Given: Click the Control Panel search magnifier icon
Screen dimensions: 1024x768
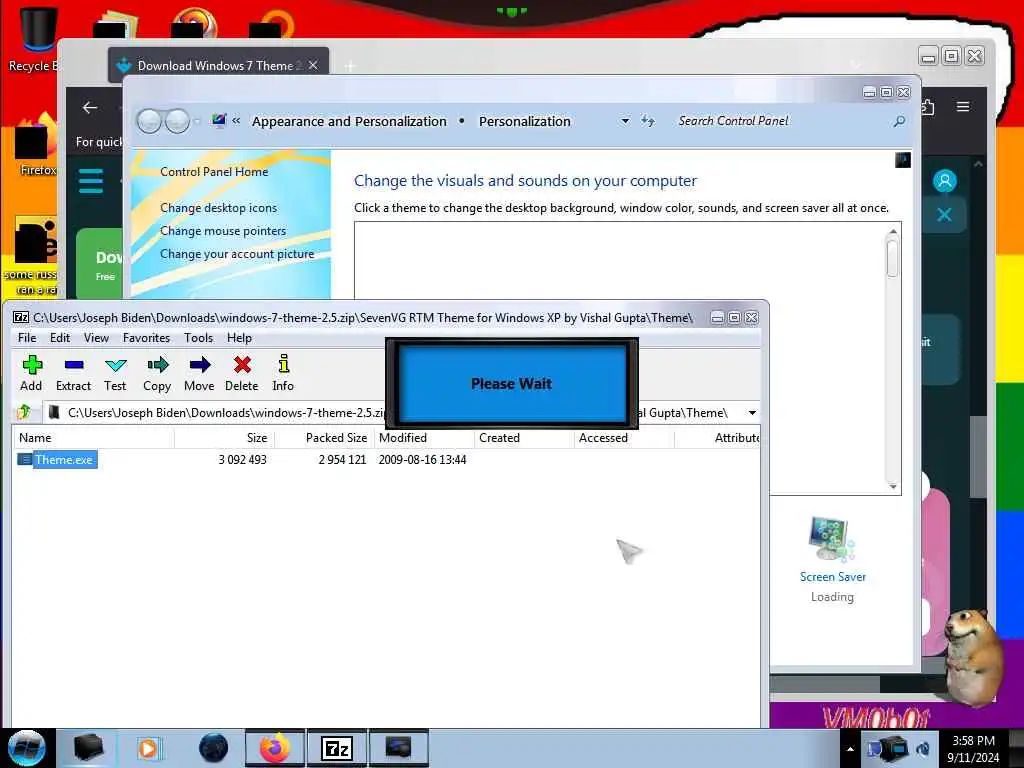Looking at the screenshot, I should coord(899,121).
